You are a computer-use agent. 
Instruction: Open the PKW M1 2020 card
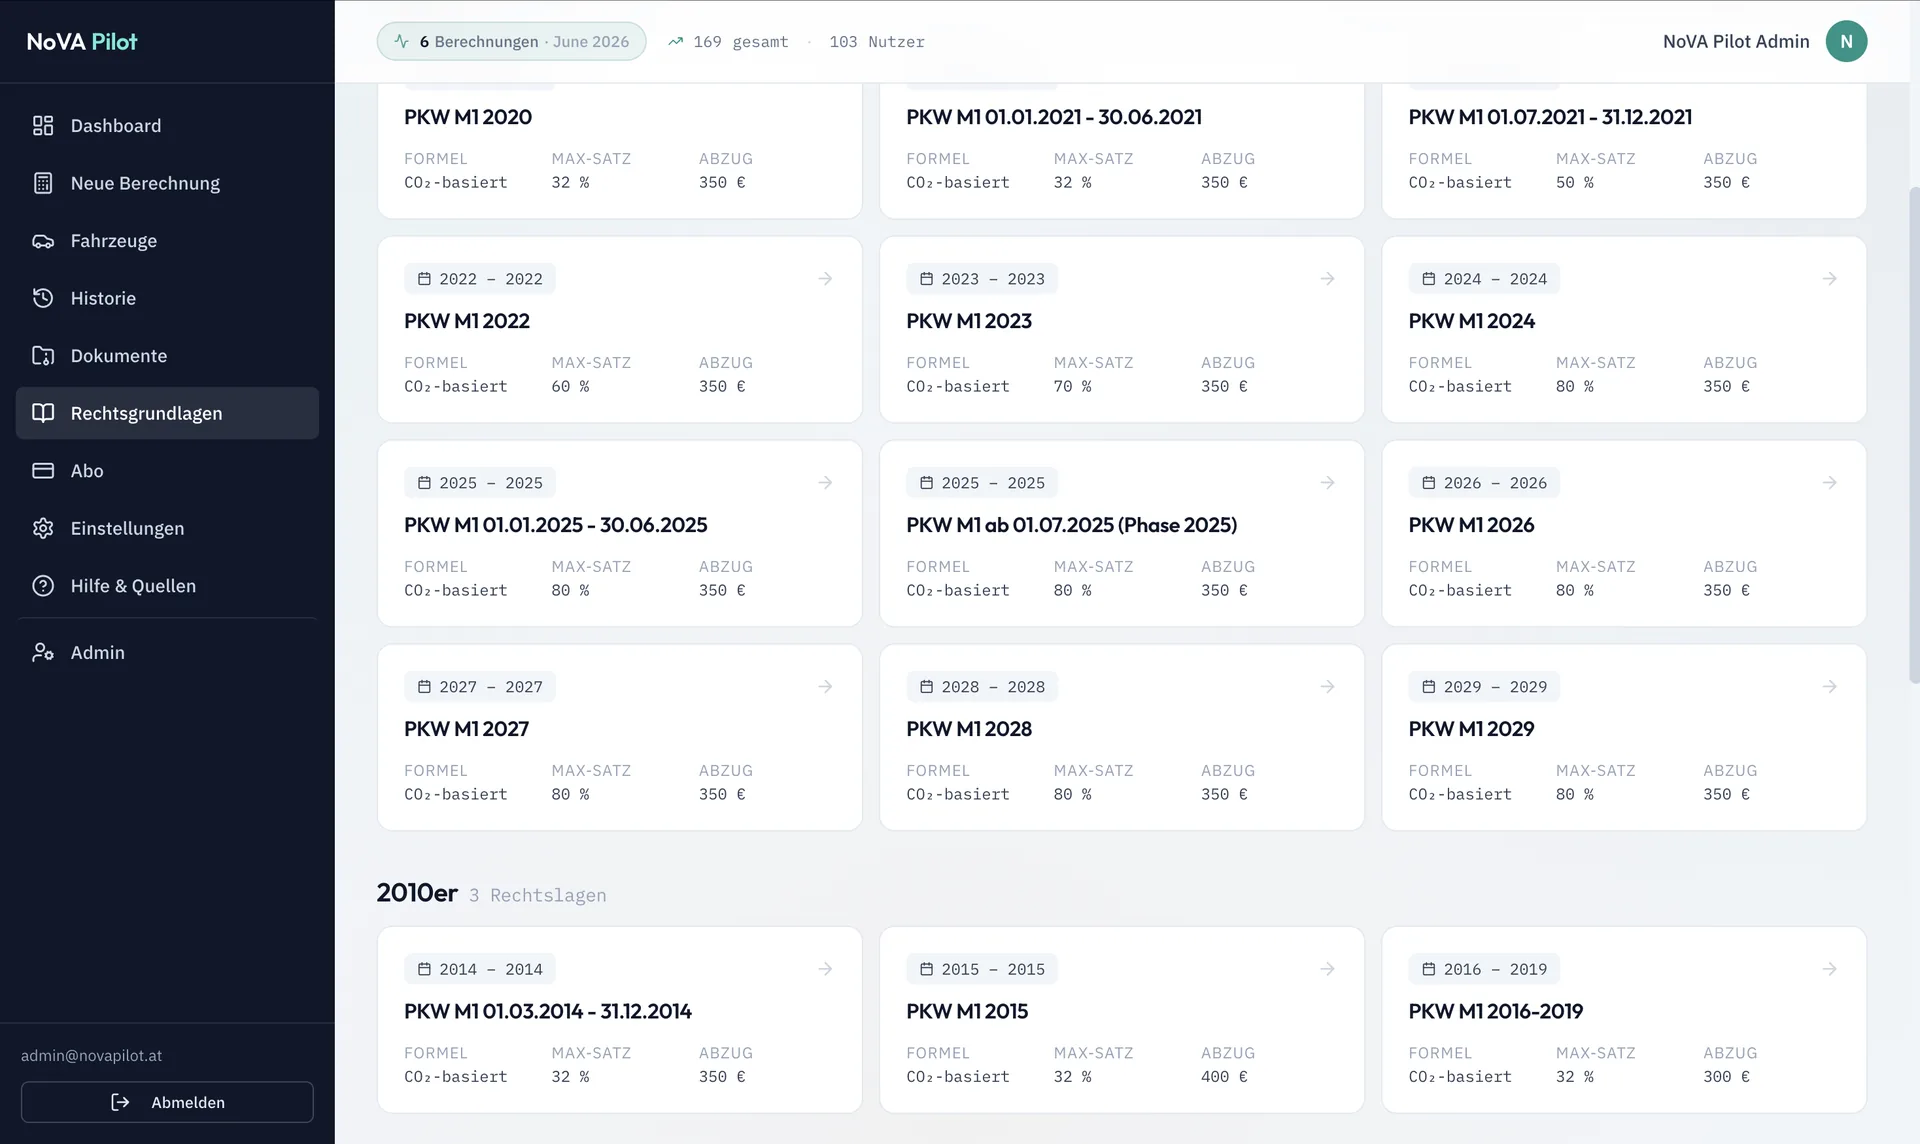[x=619, y=150]
